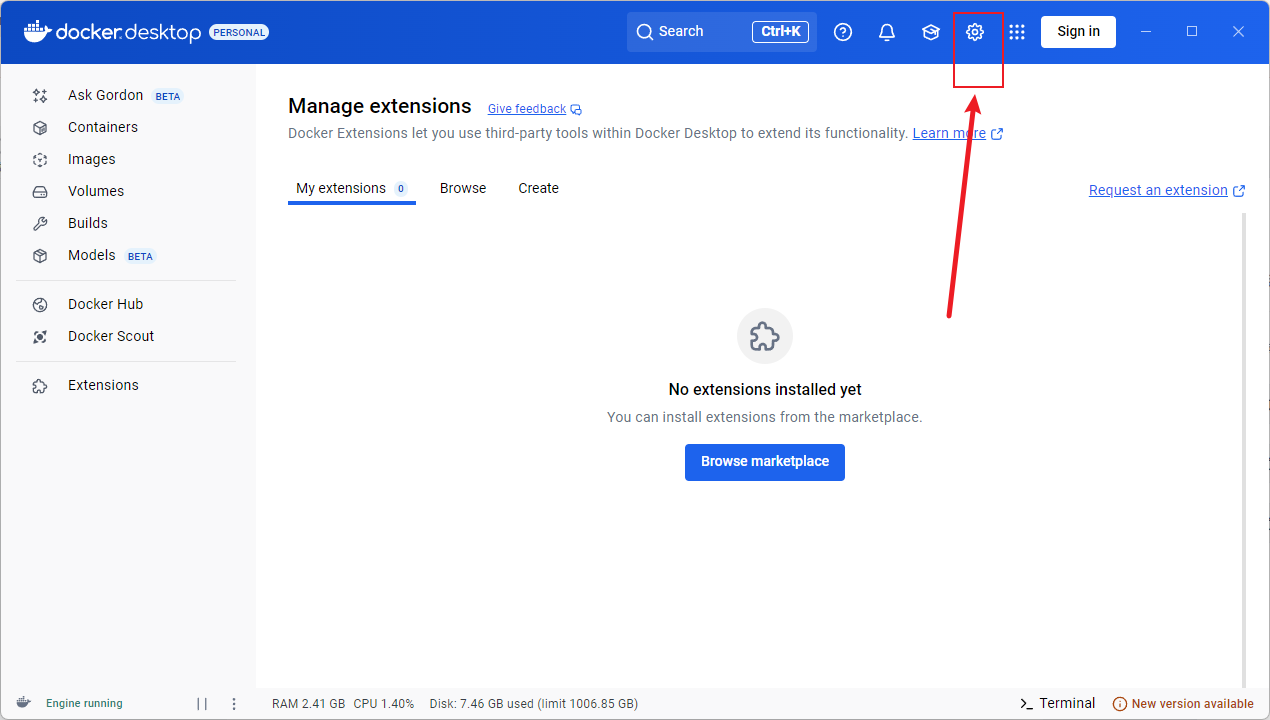Image resolution: width=1270 pixels, height=720 pixels.
Task: Switch to the My extensions tab
Action: click(x=352, y=189)
